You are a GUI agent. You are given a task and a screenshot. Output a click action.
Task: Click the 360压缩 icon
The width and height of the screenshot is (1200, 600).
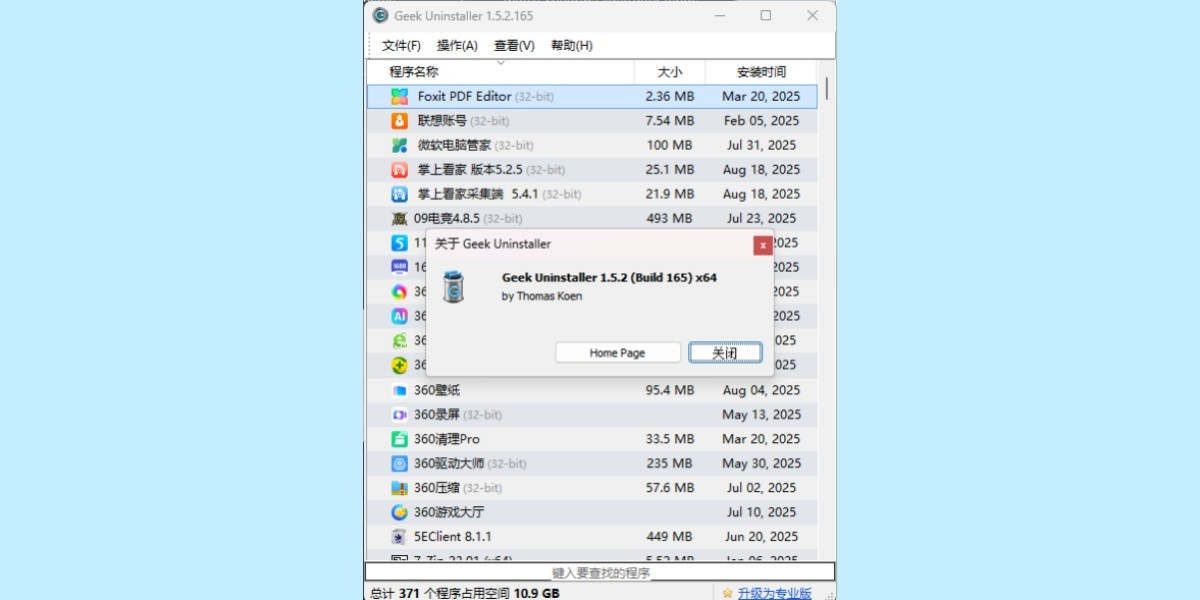(x=399, y=488)
